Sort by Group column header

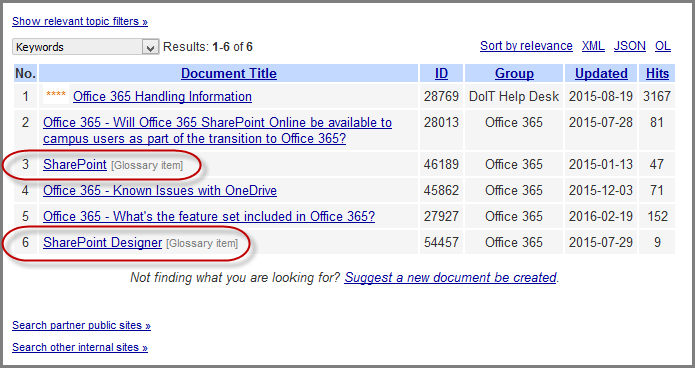pos(514,74)
